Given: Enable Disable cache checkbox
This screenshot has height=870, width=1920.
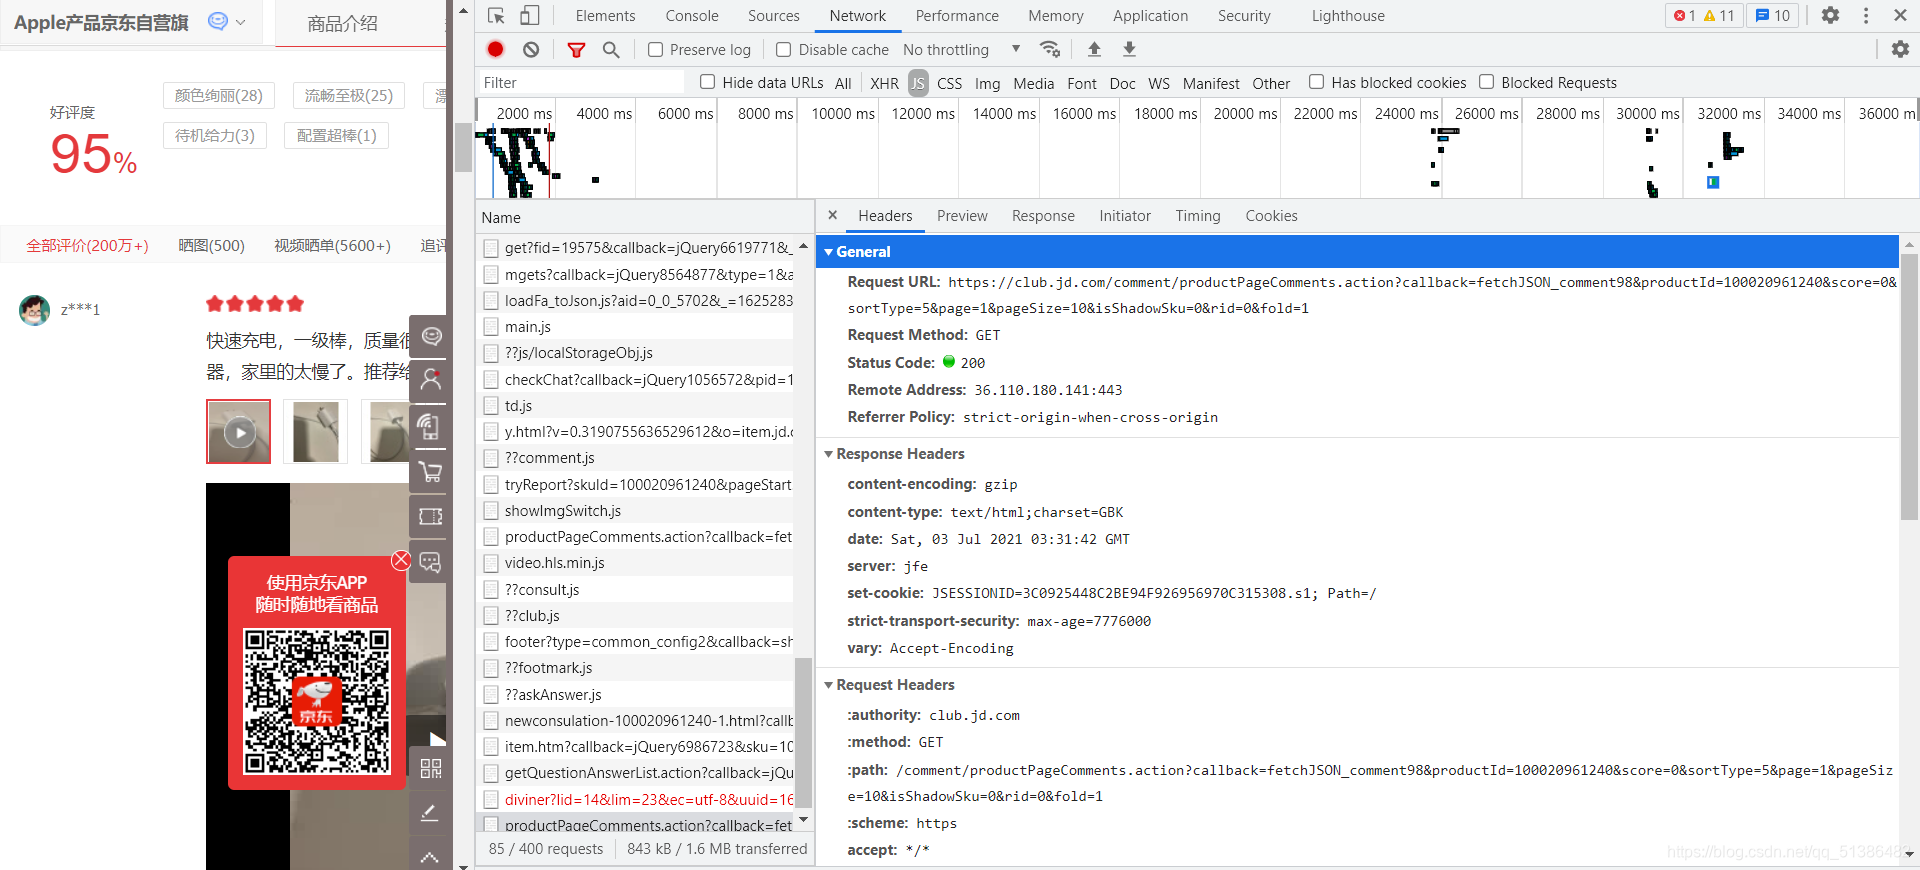Looking at the screenshot, I should point(784,50).
